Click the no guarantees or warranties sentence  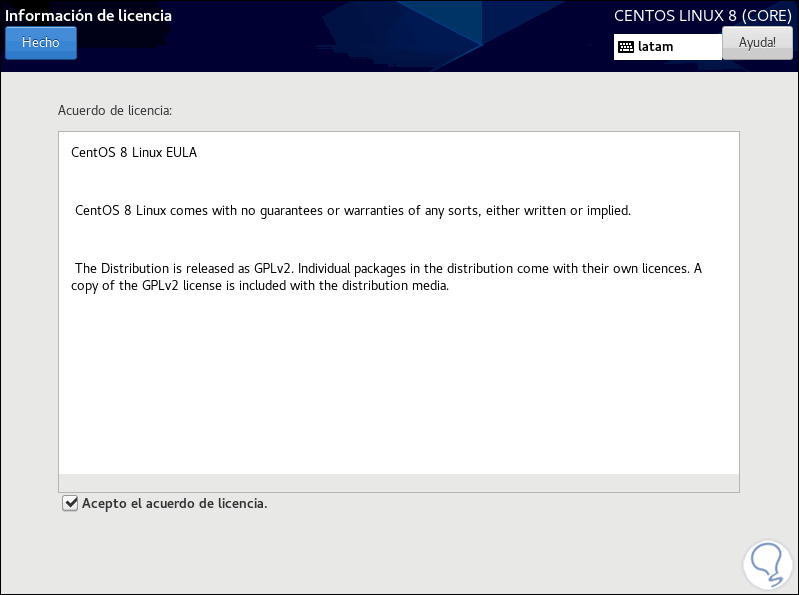click(x=353, y=211)
